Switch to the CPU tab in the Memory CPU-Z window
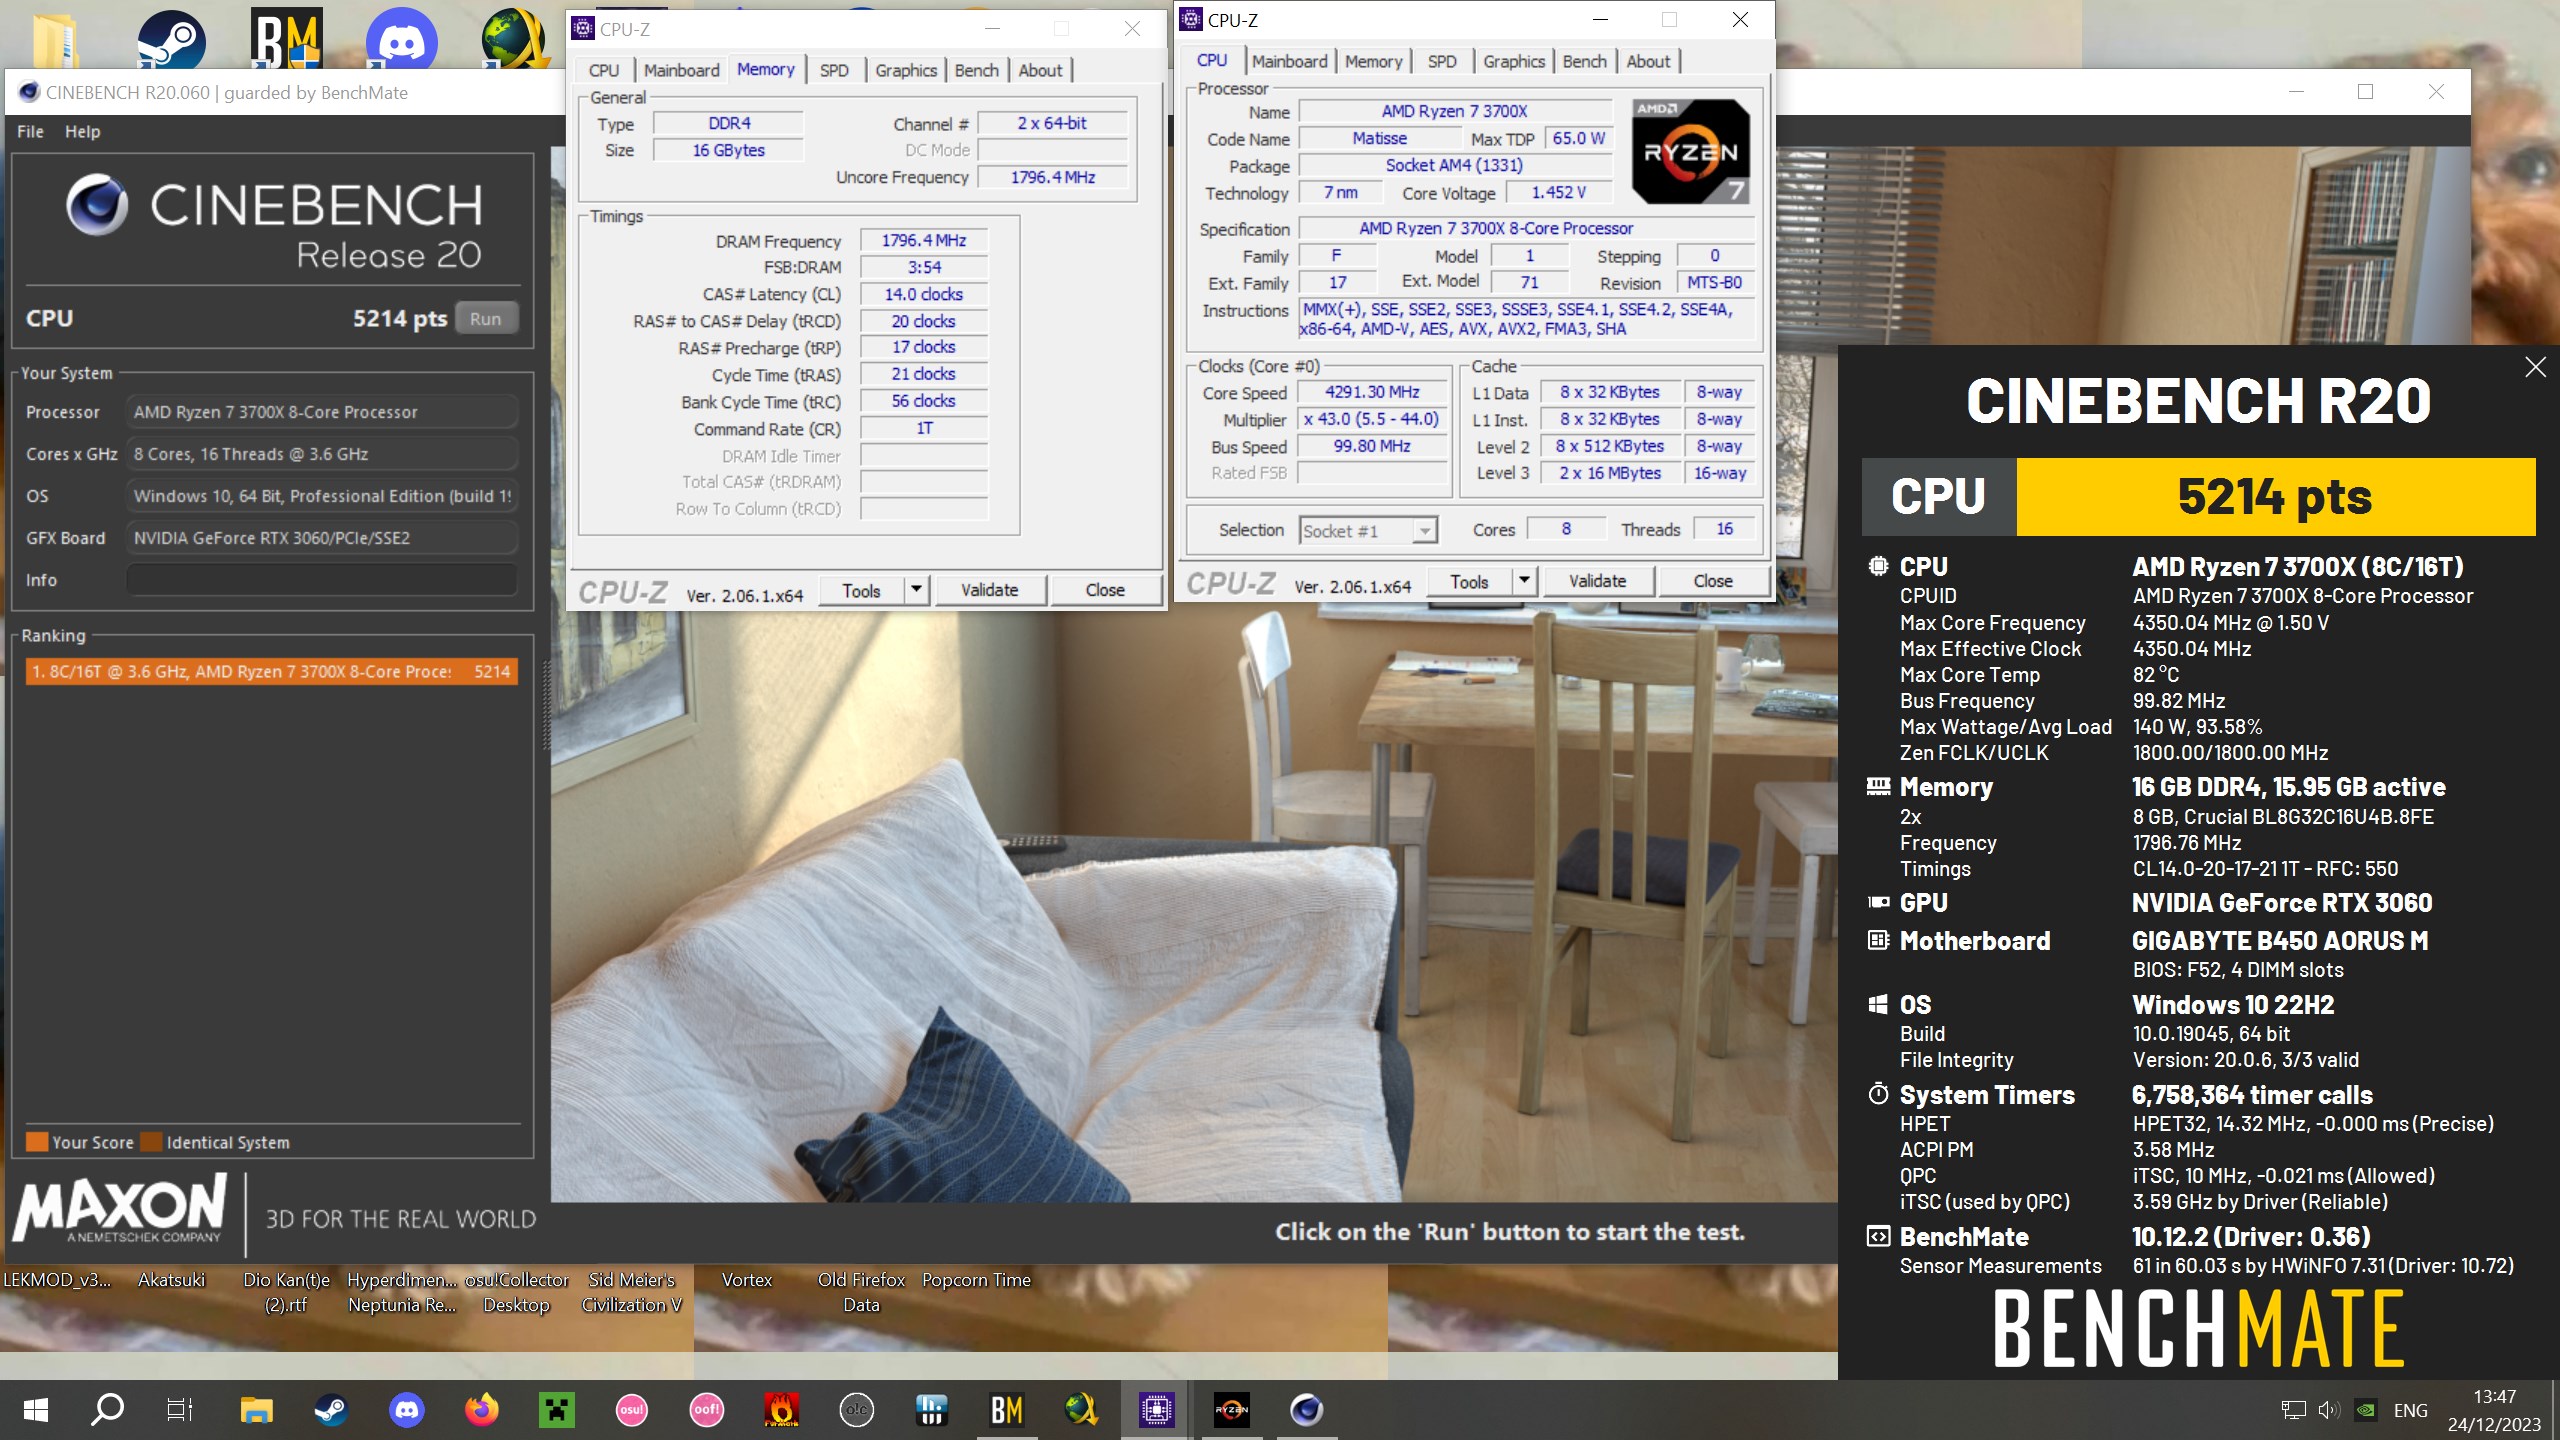2560x1440 pixels. tap(604, 70)
